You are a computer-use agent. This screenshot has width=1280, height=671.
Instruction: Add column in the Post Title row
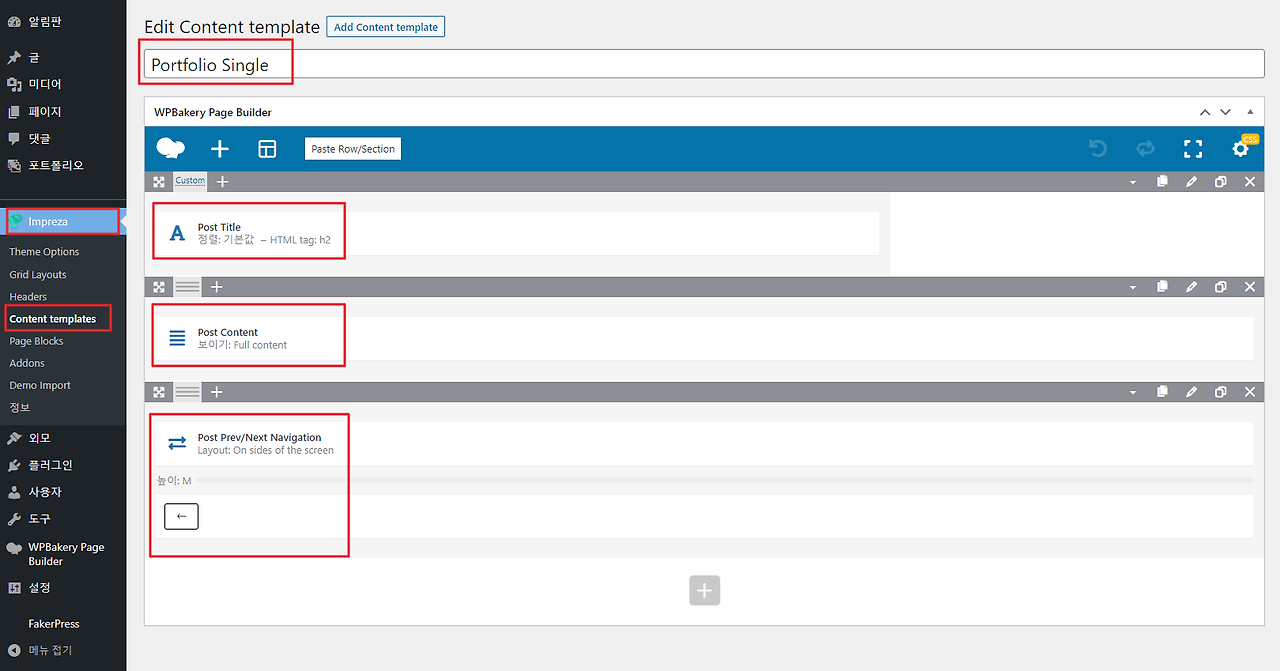tap(222, 182)
